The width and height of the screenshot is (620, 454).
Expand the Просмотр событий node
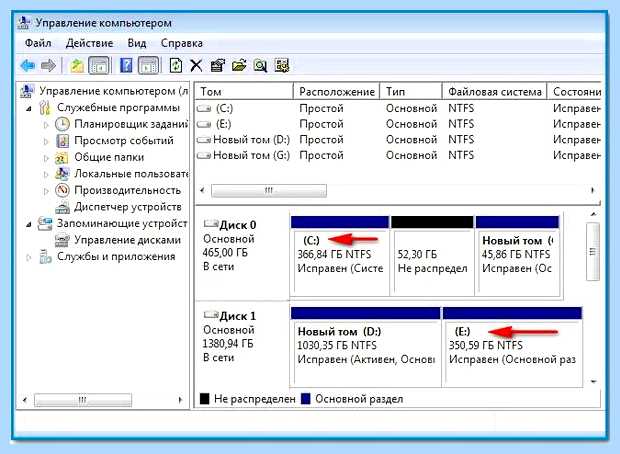pyautogui.click(x=46, y=141)
